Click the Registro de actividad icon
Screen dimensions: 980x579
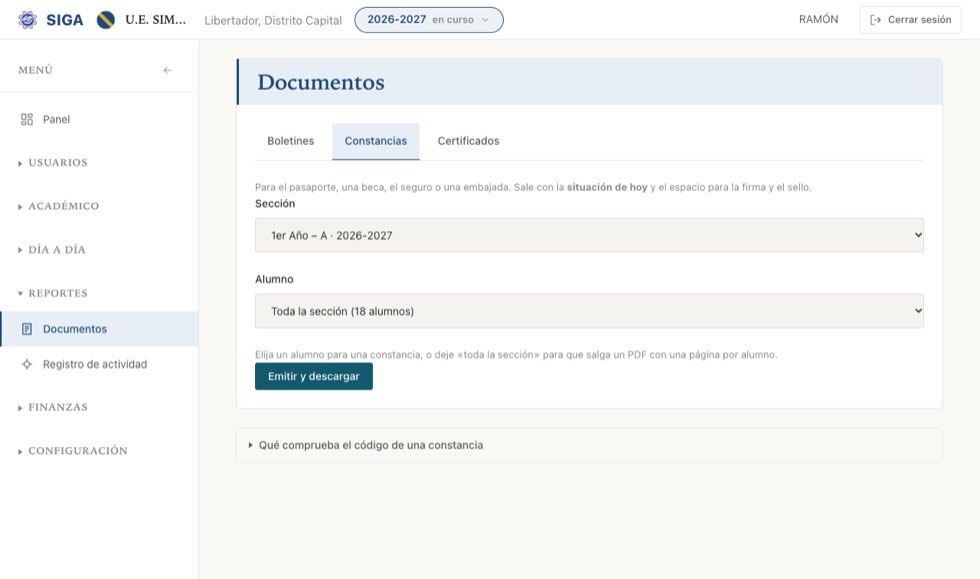[x=27, y=364]
